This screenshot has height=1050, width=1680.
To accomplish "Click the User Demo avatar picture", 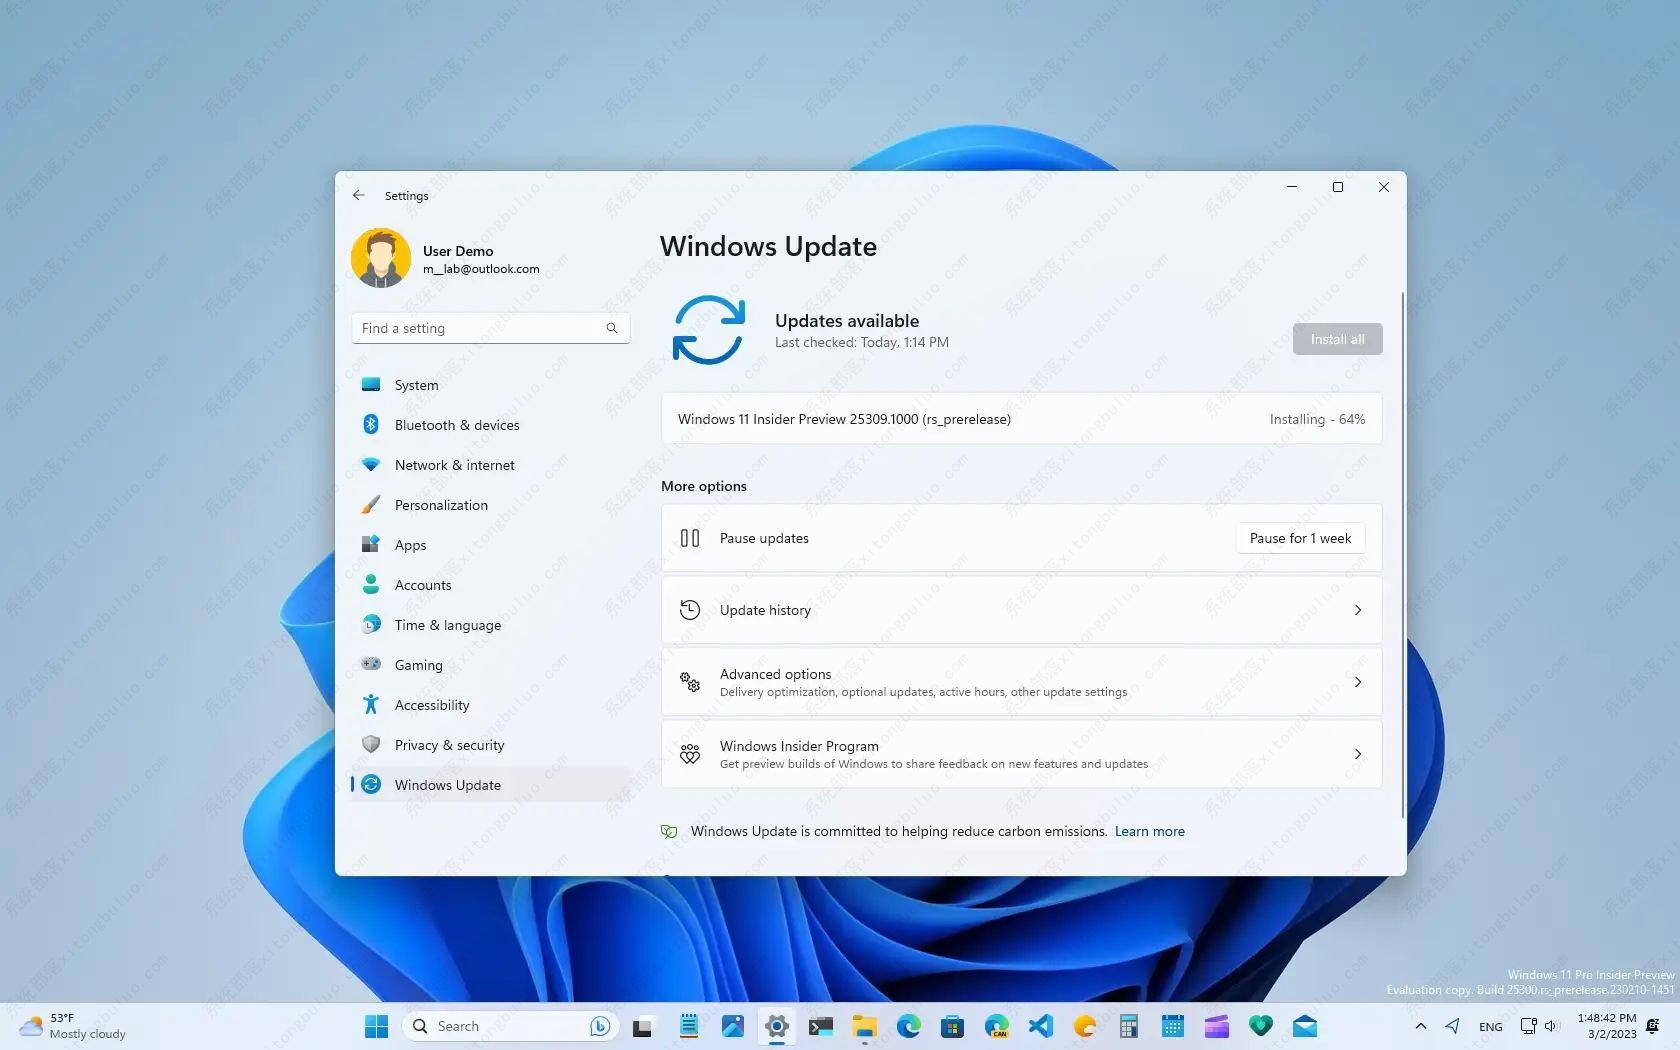I will tap(381, 257).
